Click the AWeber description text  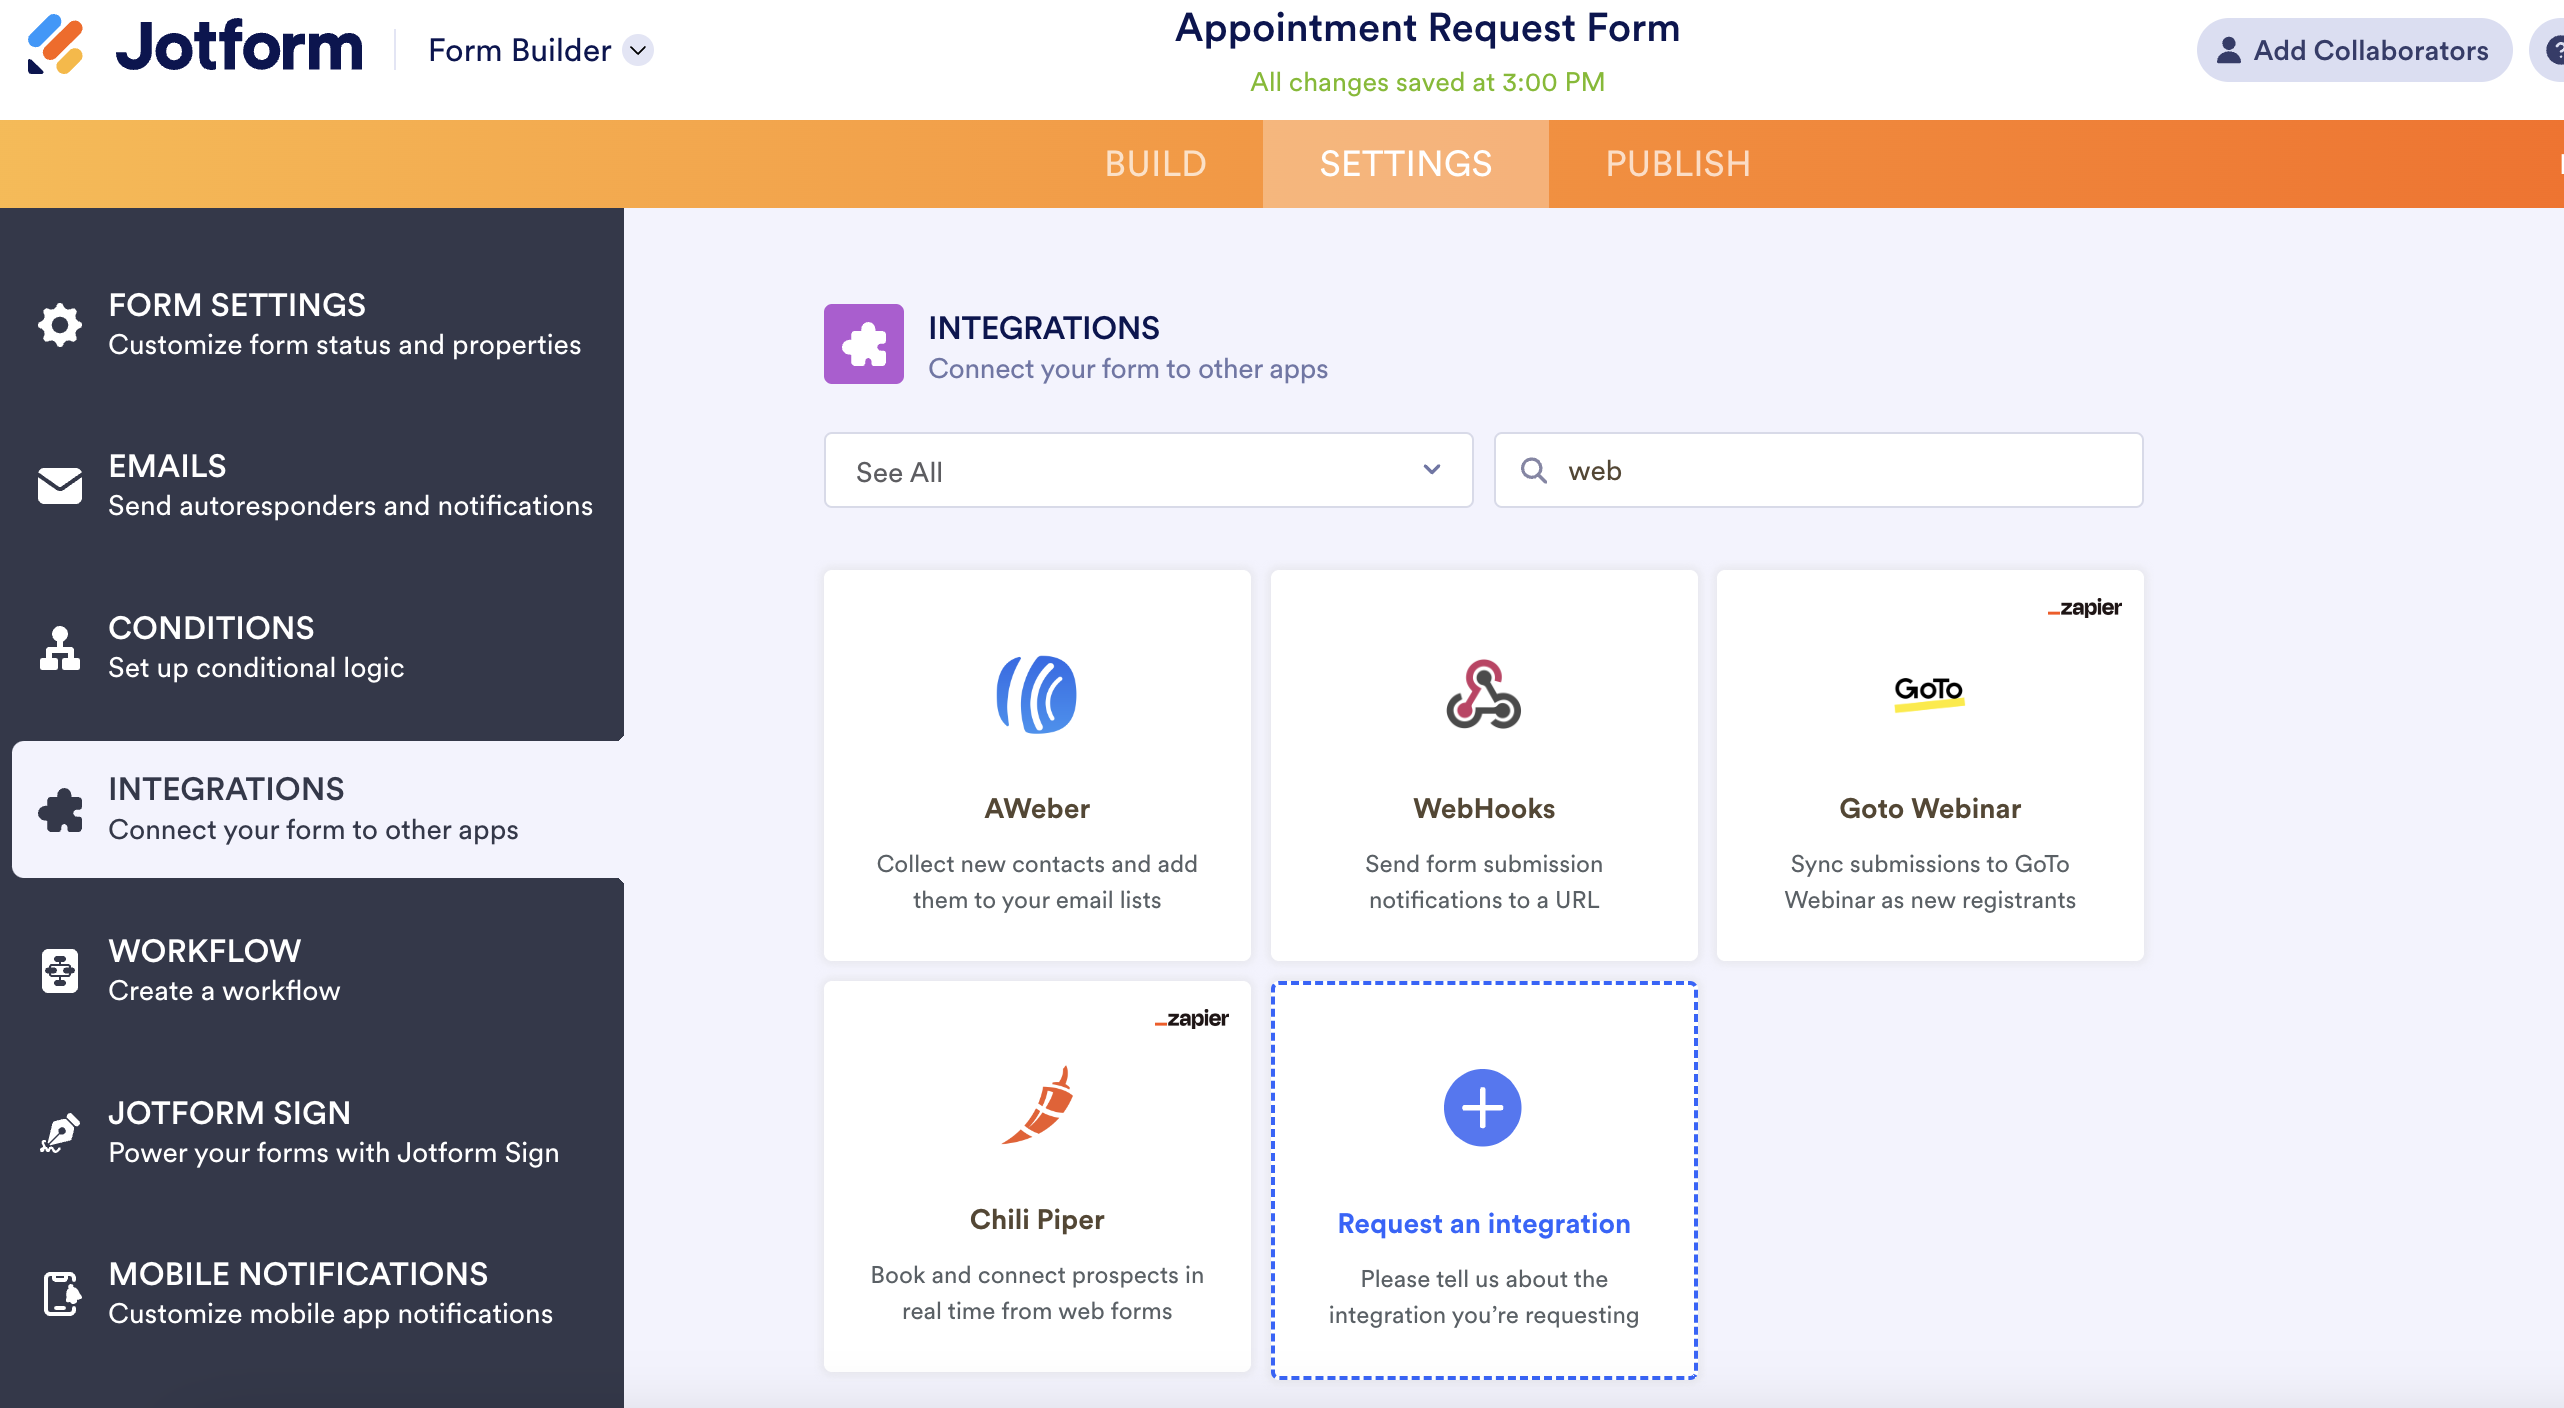point(1037,882)
